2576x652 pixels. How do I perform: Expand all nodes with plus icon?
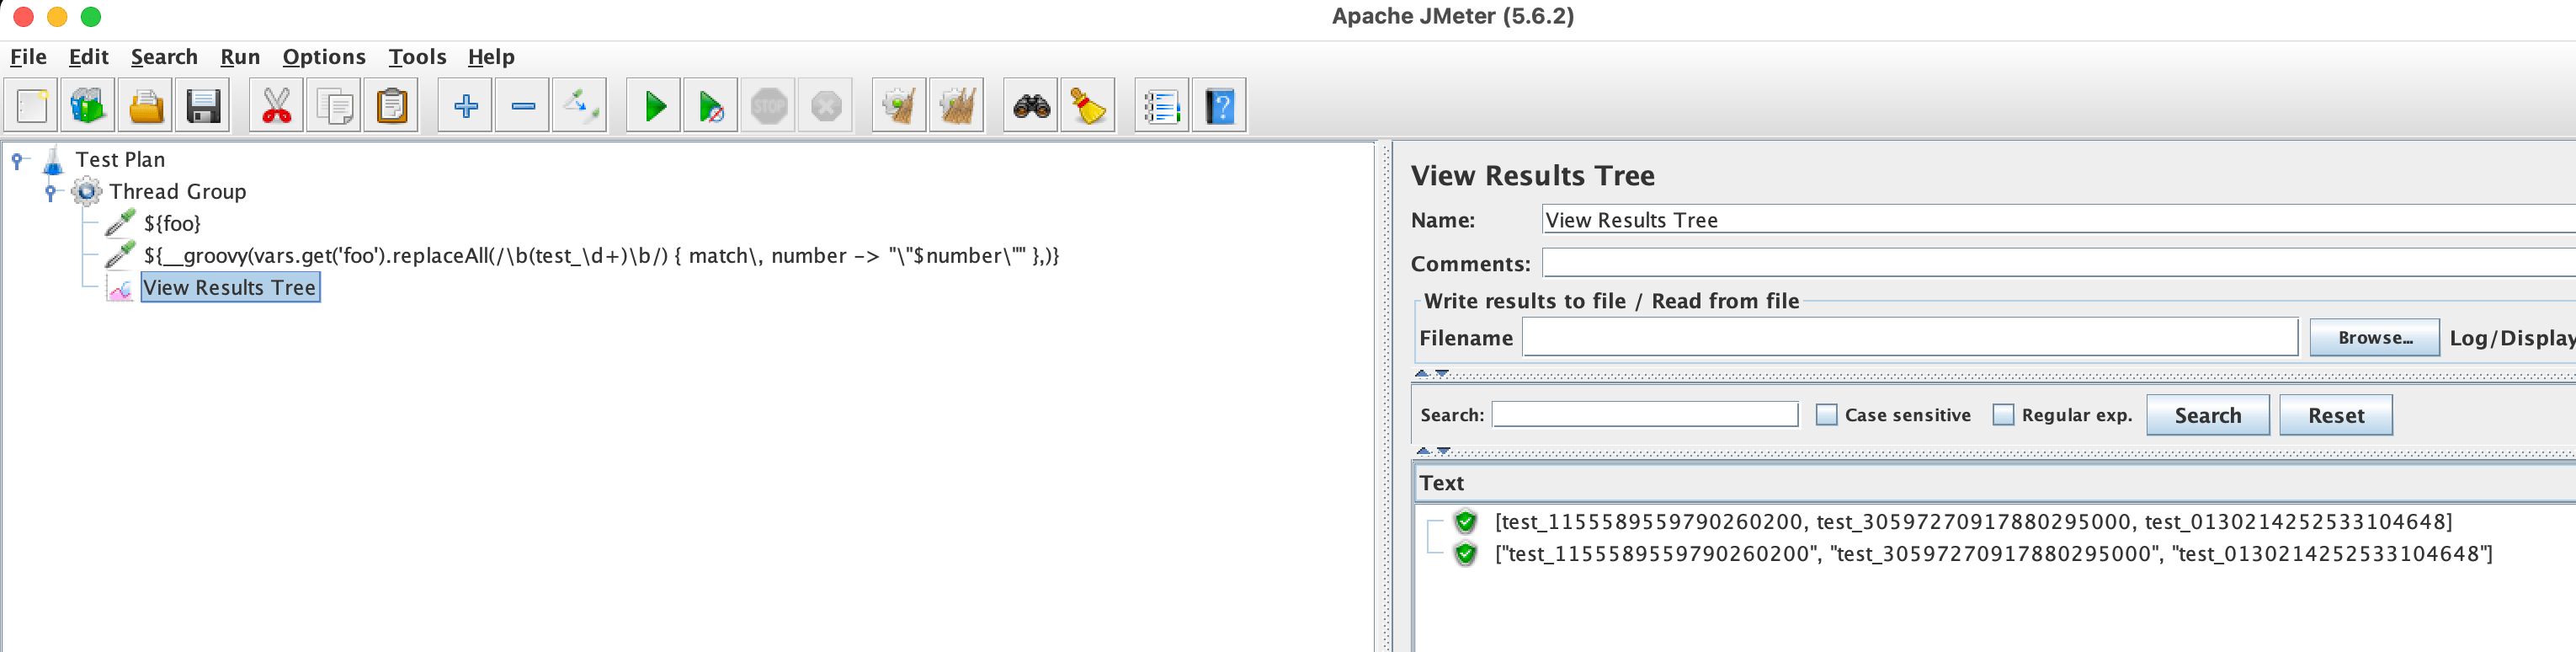465,106
